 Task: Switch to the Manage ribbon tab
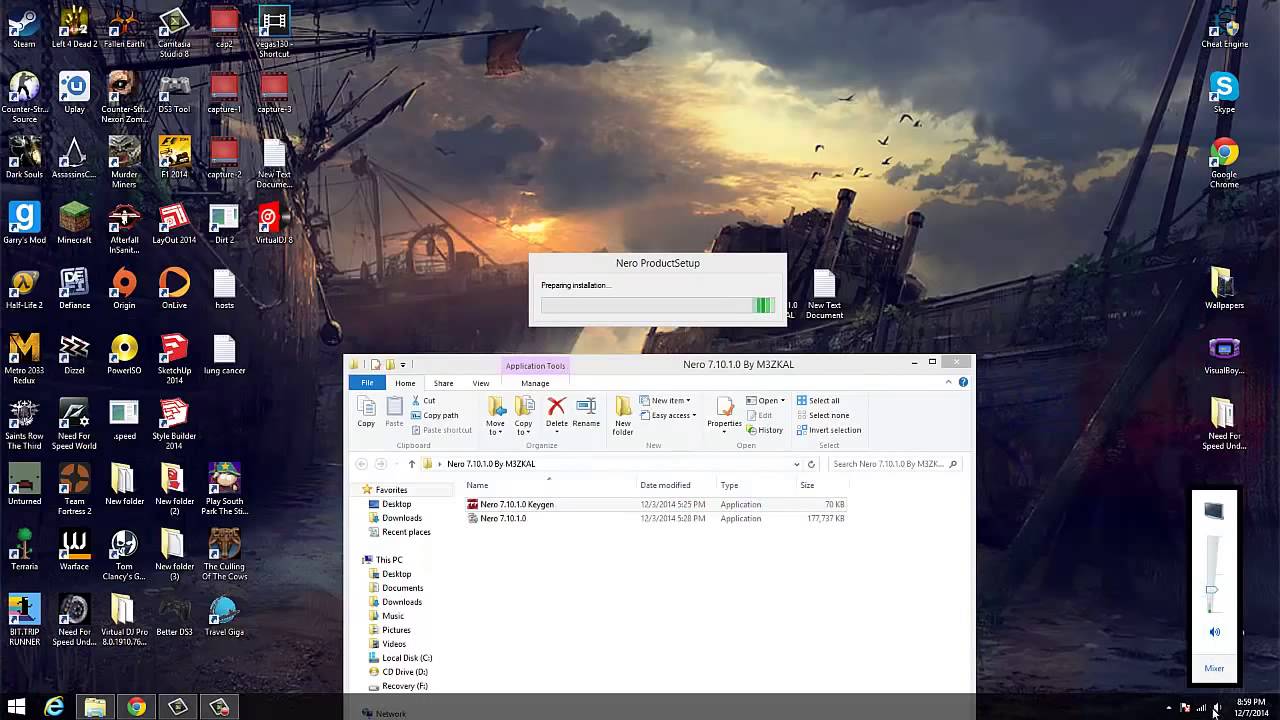(x=535, y=383)
